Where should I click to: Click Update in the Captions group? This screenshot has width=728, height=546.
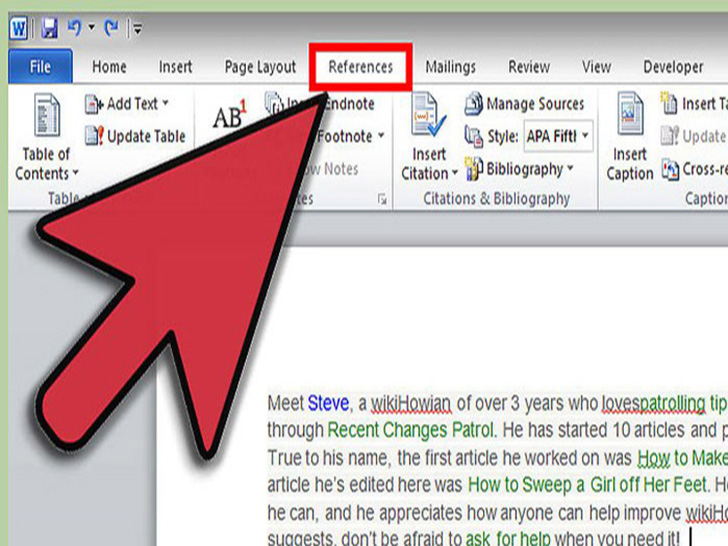(x=694, y=136)
